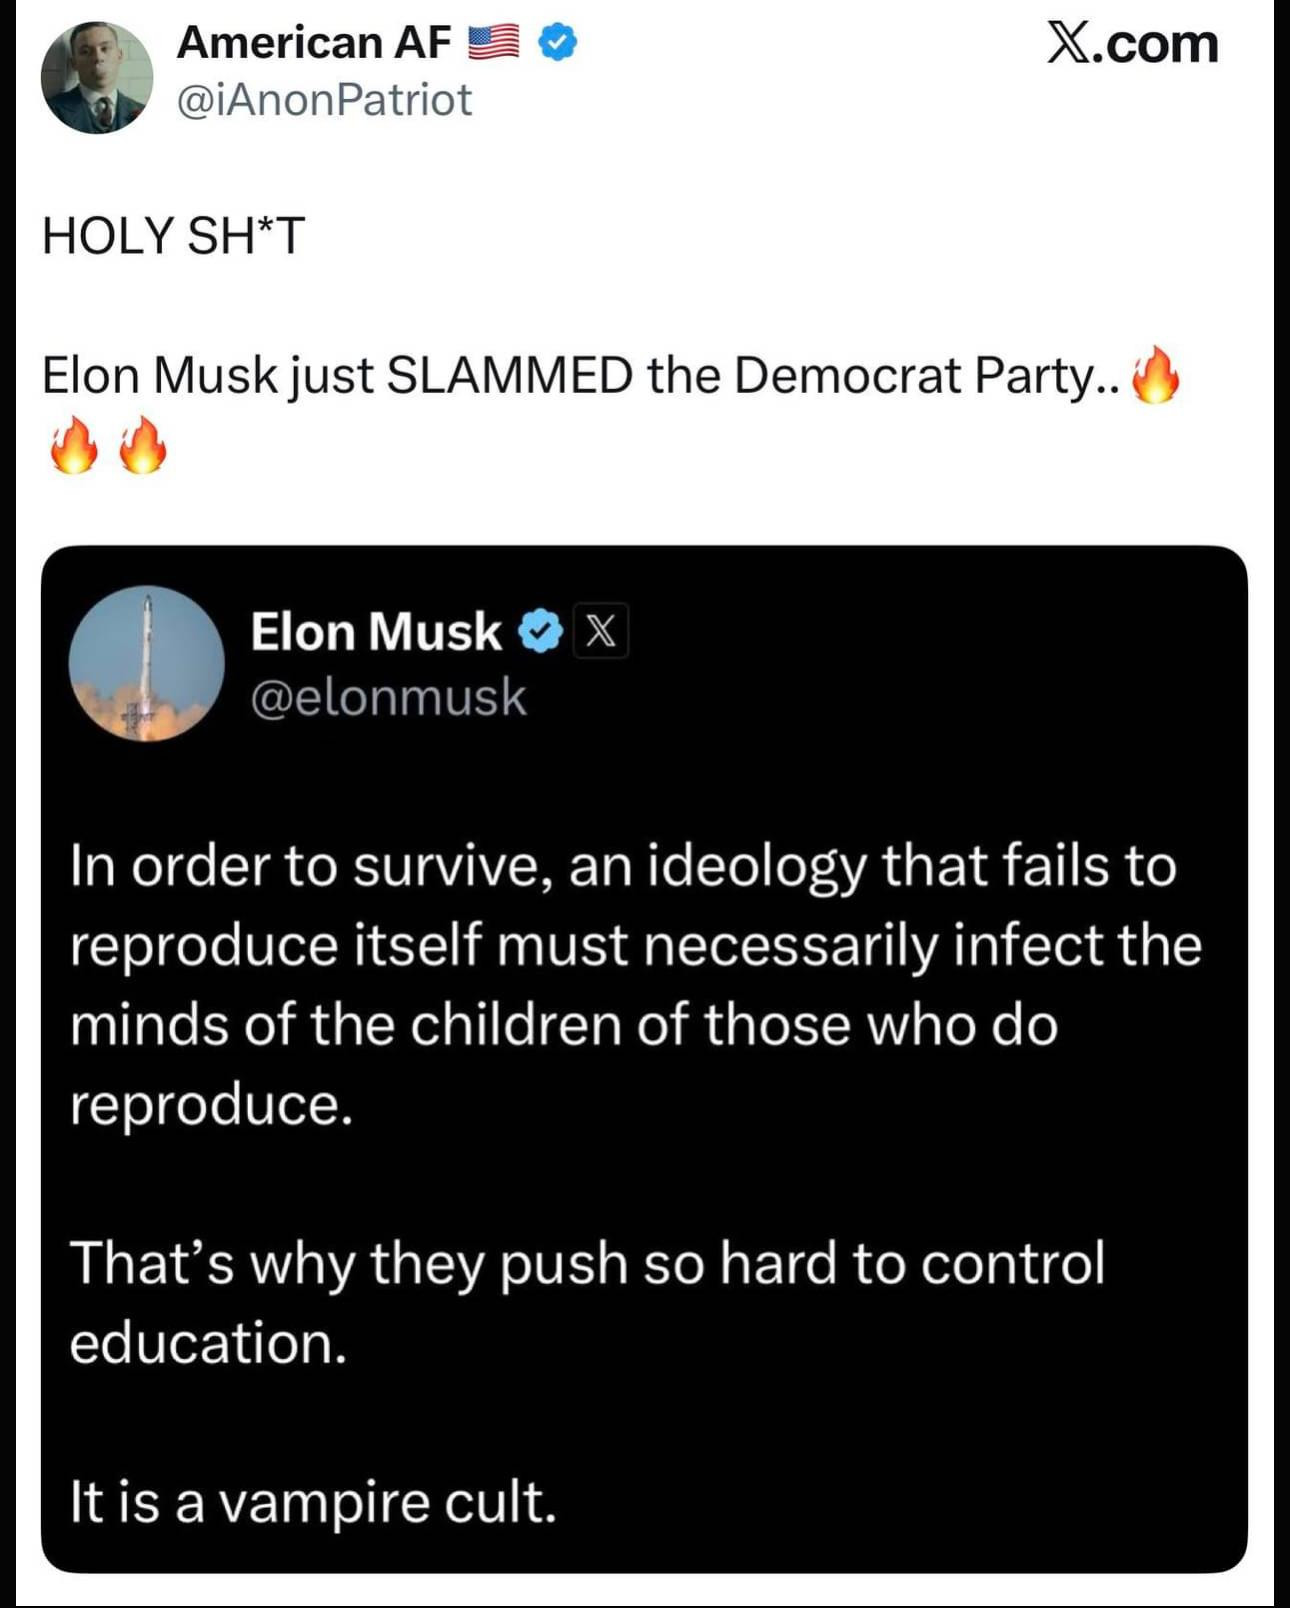Click the fire emoji after 'Democrat Party..'
This screenshot has width=1290, height=1608.
tap(1155, 376)
